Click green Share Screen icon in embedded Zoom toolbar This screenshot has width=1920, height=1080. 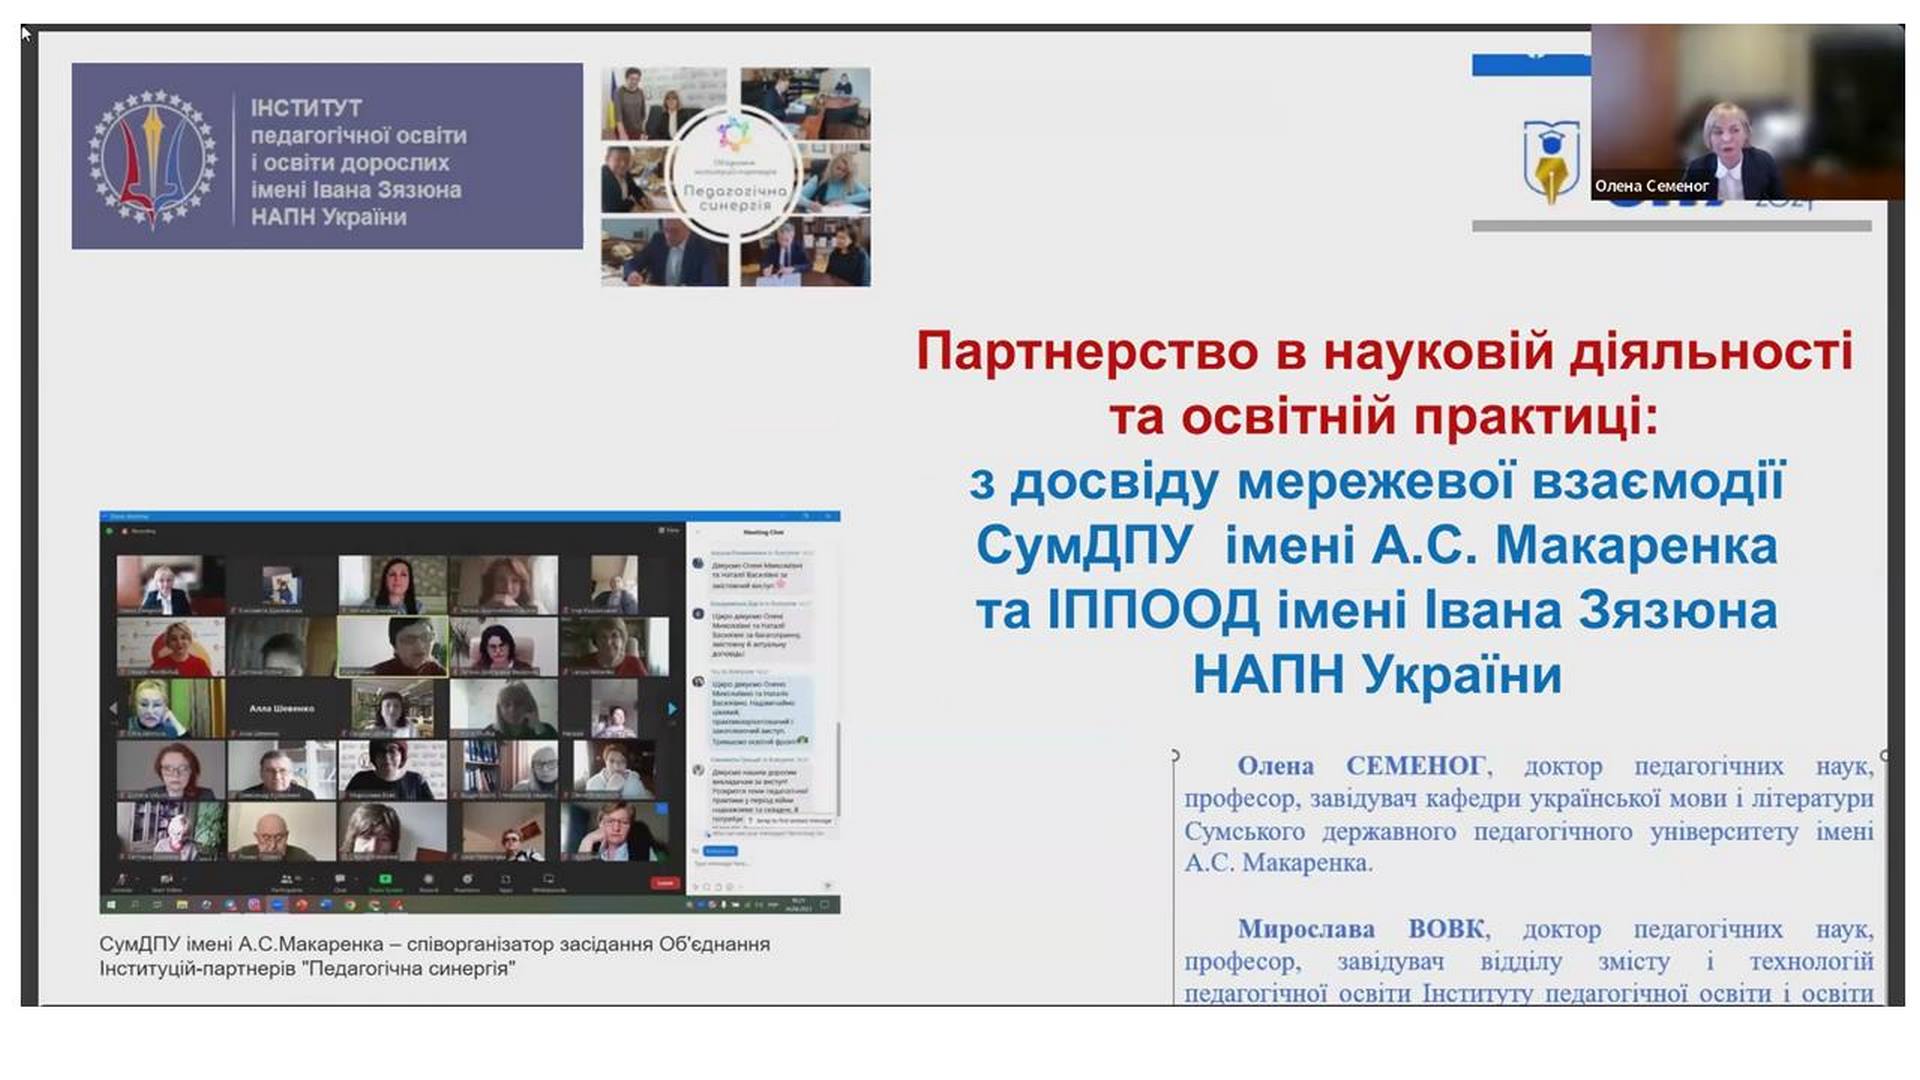coord(385,879)
